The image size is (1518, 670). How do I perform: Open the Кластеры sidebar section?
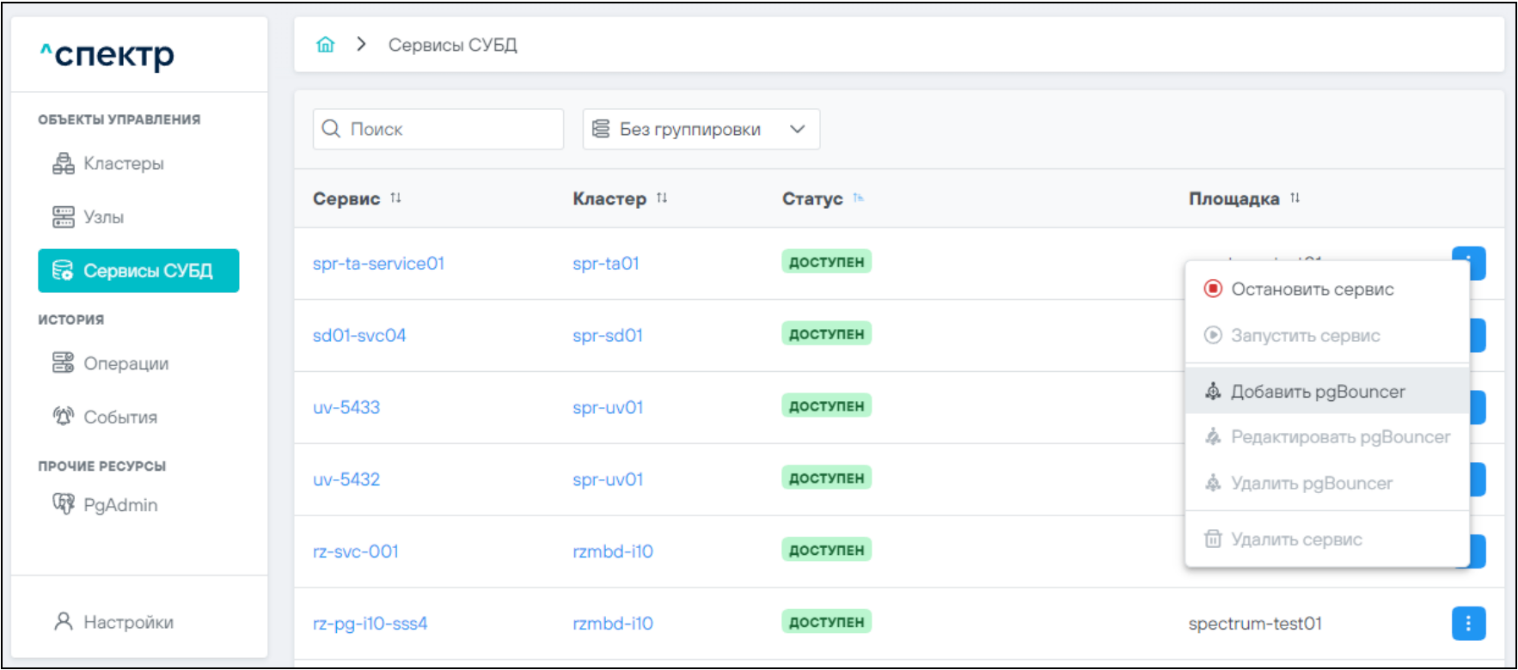click(x=108, y=163)
